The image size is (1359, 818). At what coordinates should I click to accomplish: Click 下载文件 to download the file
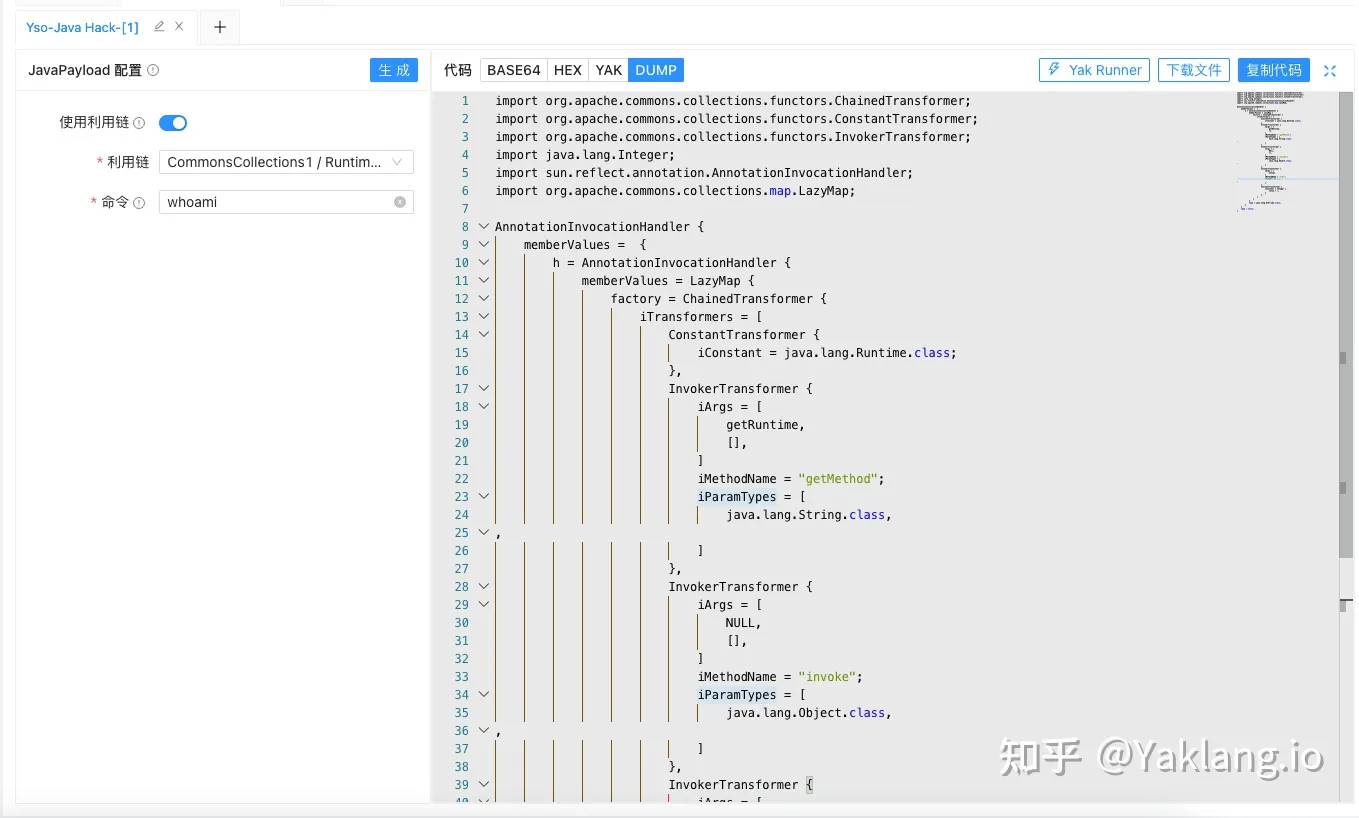pyautogui.click(x=1194, y=70)
